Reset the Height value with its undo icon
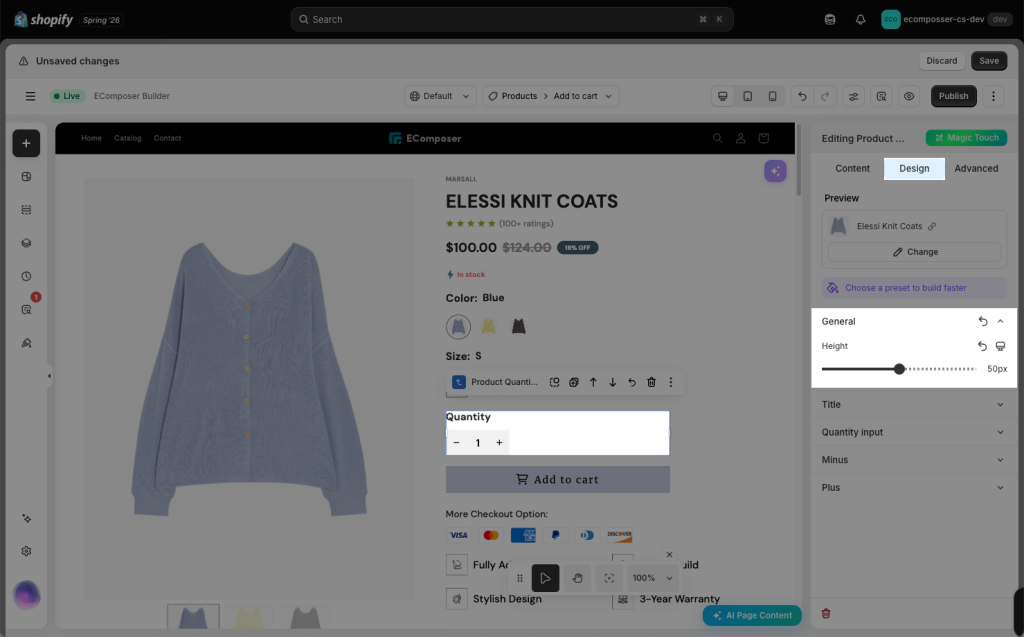This screenshot has height=637, width=1024. [x=982, y=346]
